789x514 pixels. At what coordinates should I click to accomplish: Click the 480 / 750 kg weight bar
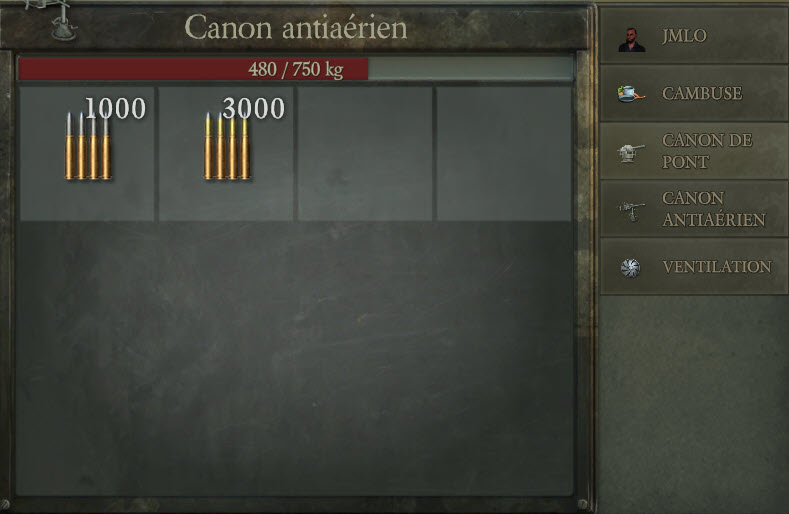click(295, 68)
